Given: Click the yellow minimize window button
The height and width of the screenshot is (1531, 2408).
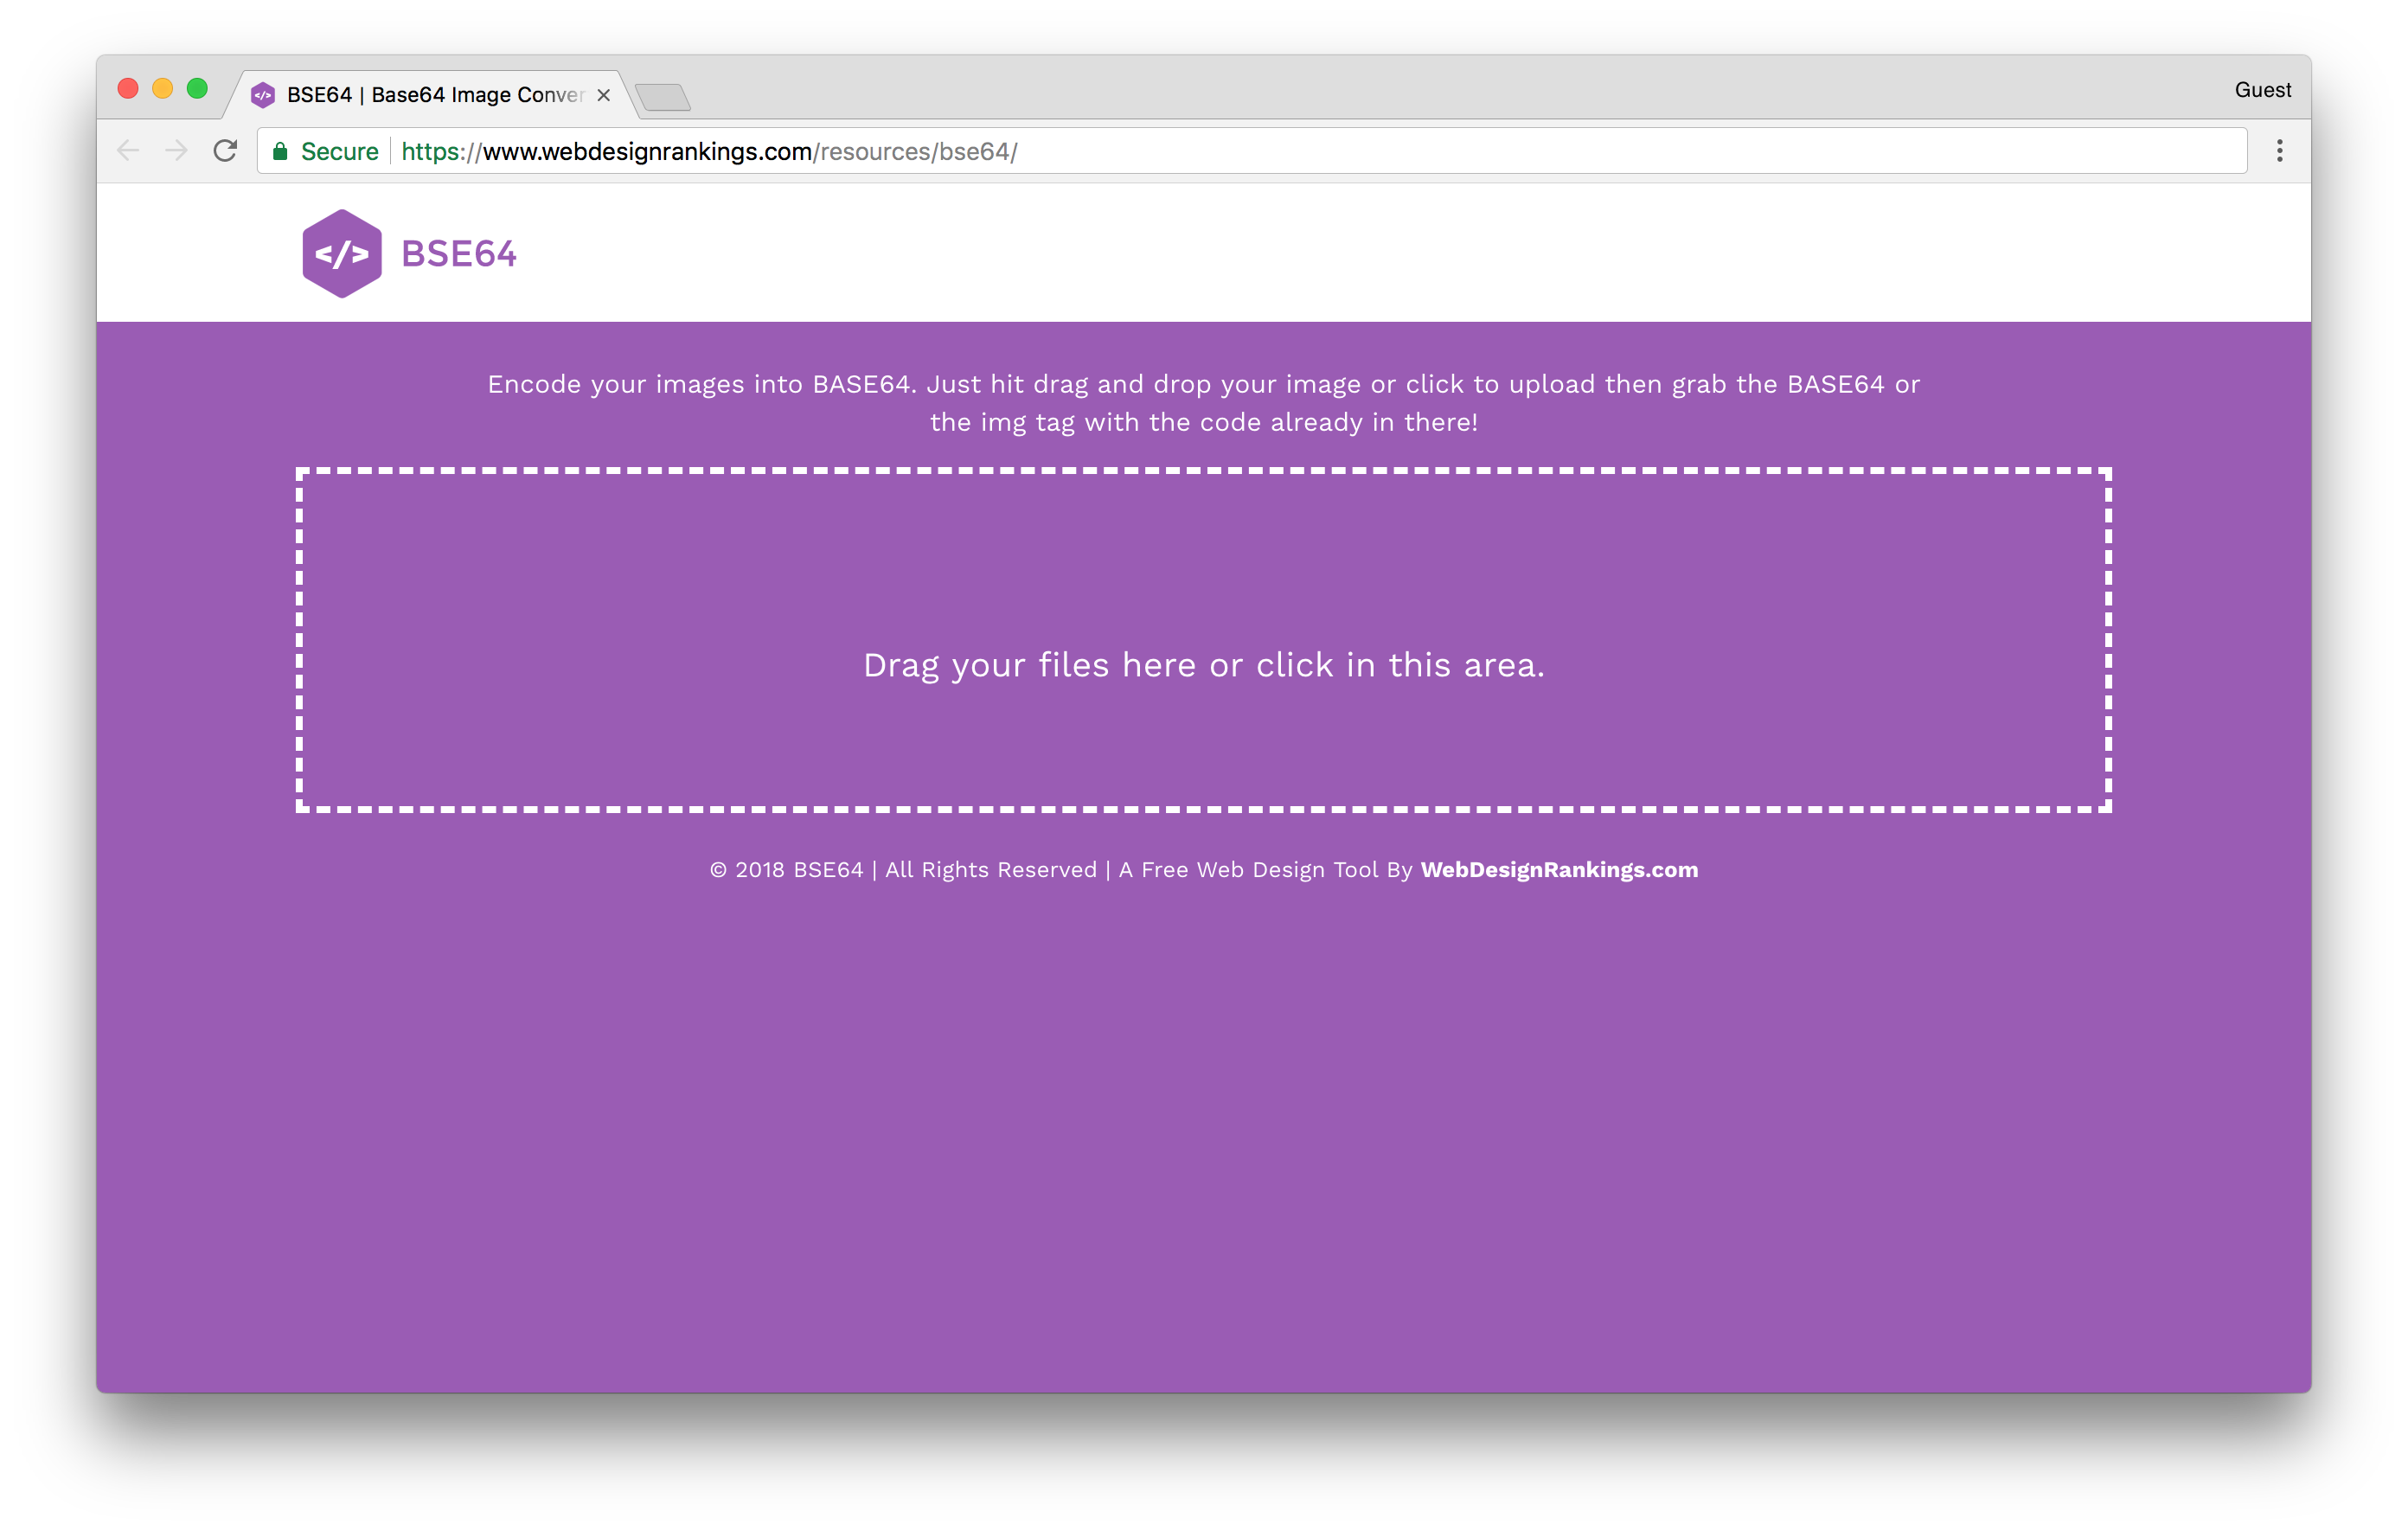Looking at the screenshot, I should point(163,89).
